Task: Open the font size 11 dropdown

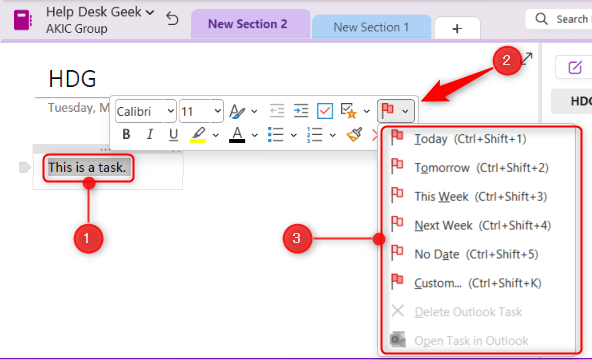Action: pyautogui.click(x=201, y=111)
